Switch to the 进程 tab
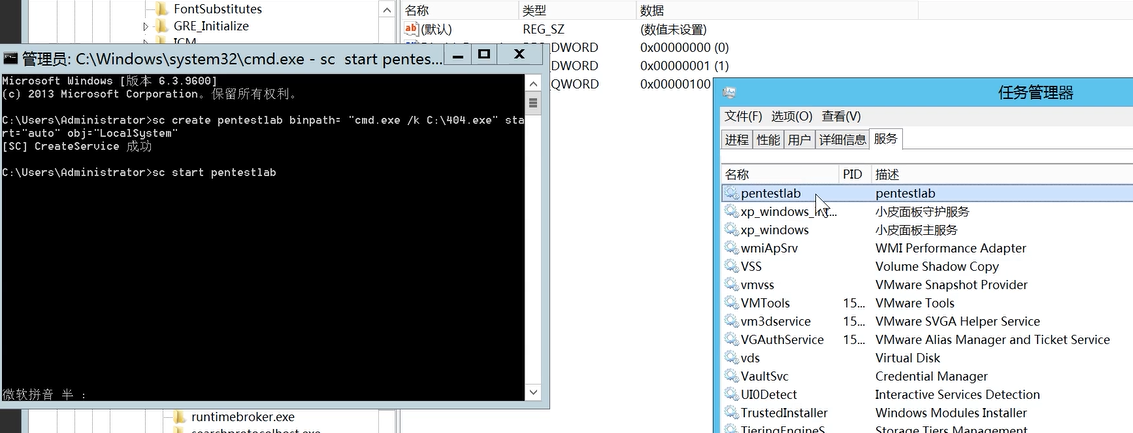Screen dimensions: 1133x433 point(736,140)
